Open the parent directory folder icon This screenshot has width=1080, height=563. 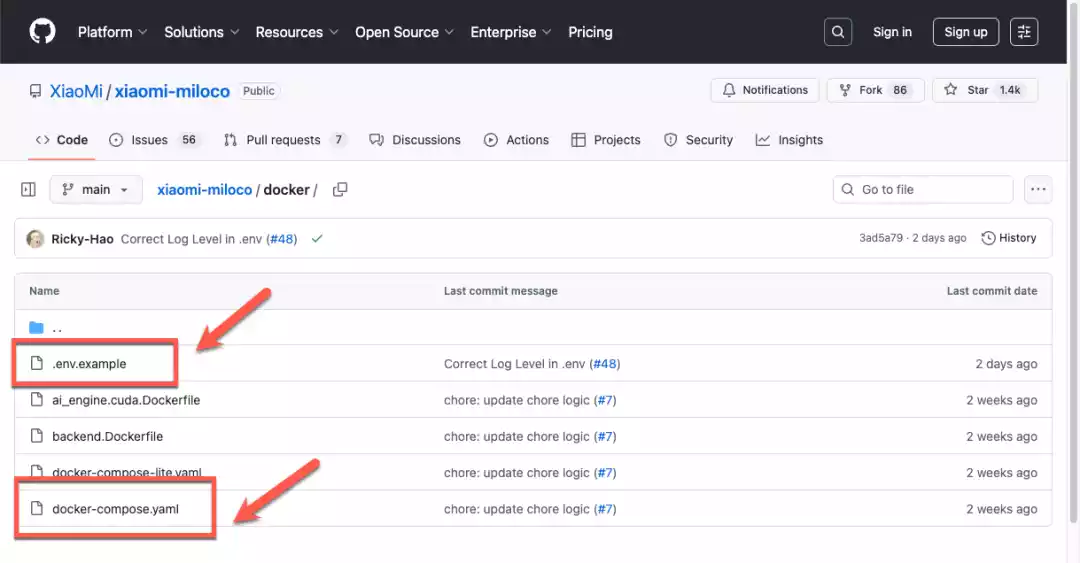point(37,328)
